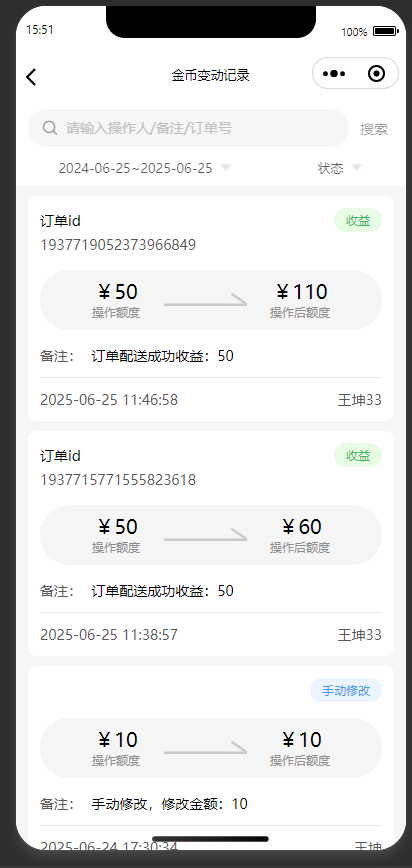Focus the 请输入操作人/备注/订单号 search field

click(188, 128)
